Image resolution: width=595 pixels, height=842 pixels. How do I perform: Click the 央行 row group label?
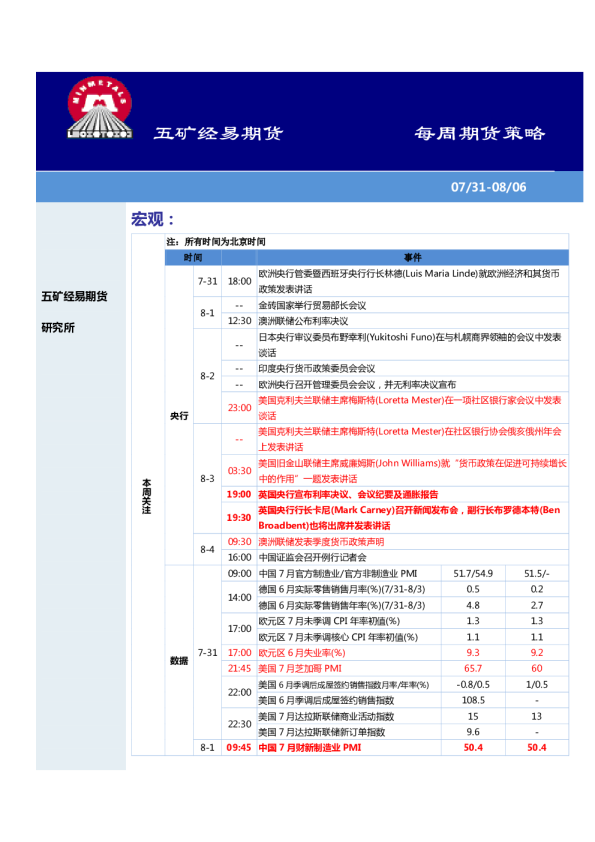[179, 416]
